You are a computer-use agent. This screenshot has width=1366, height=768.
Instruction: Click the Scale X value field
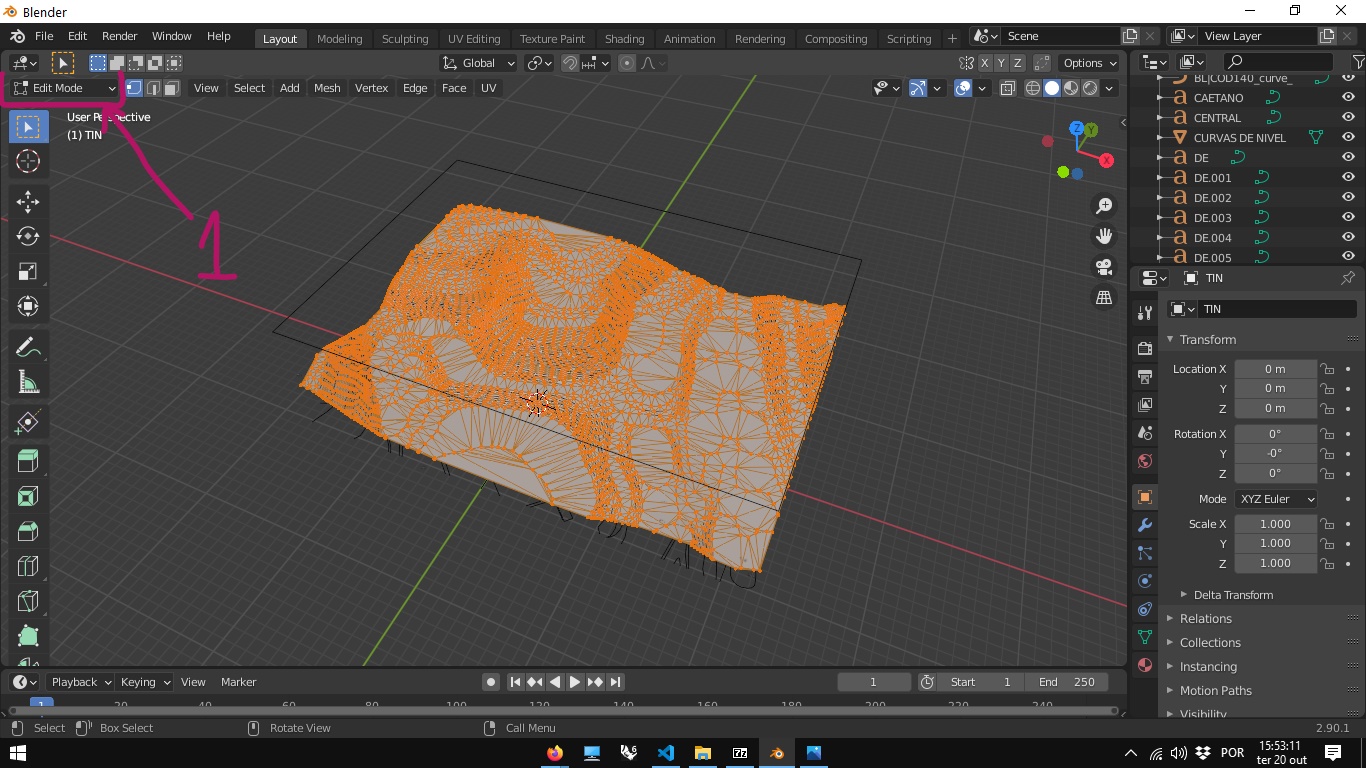[x=1274, y=524]
